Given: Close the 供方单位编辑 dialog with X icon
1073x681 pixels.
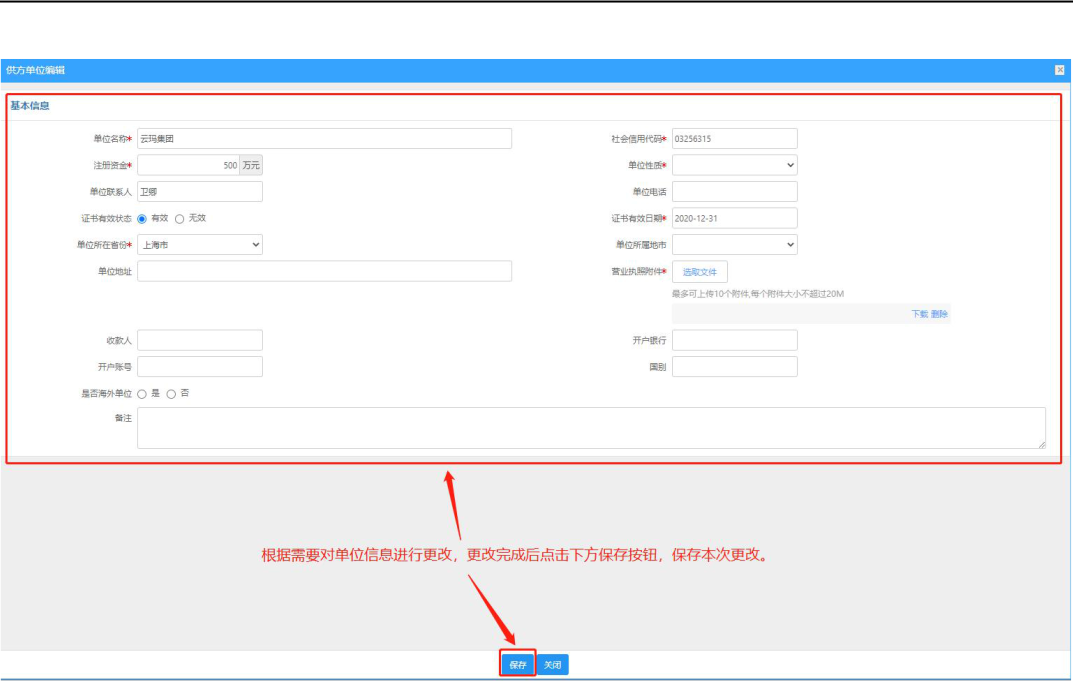Looking at the screenshot, I should 1059,70.
